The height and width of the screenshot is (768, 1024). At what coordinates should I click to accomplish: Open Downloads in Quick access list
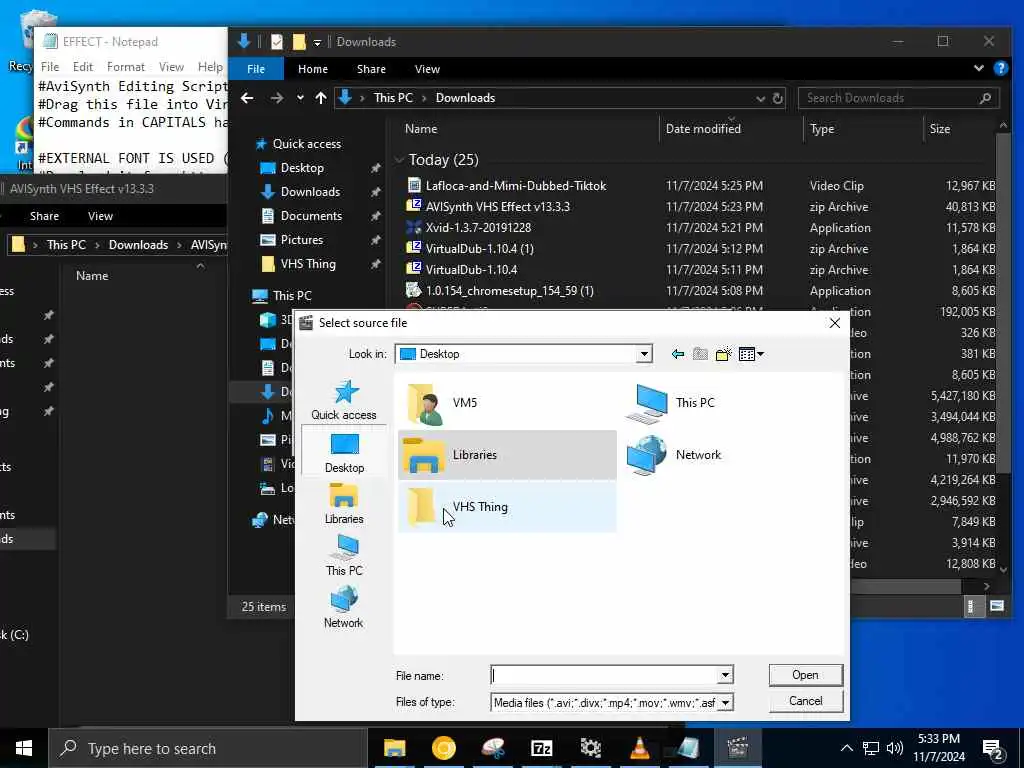click(x=310, y=192)
